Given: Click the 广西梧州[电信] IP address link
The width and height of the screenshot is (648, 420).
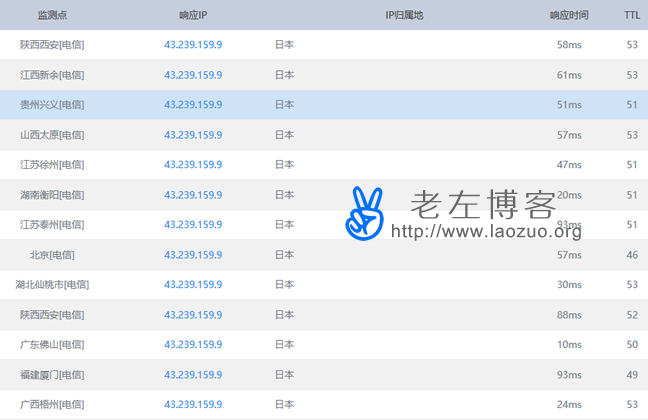Looking at the screenshot, I should [193, 405].
